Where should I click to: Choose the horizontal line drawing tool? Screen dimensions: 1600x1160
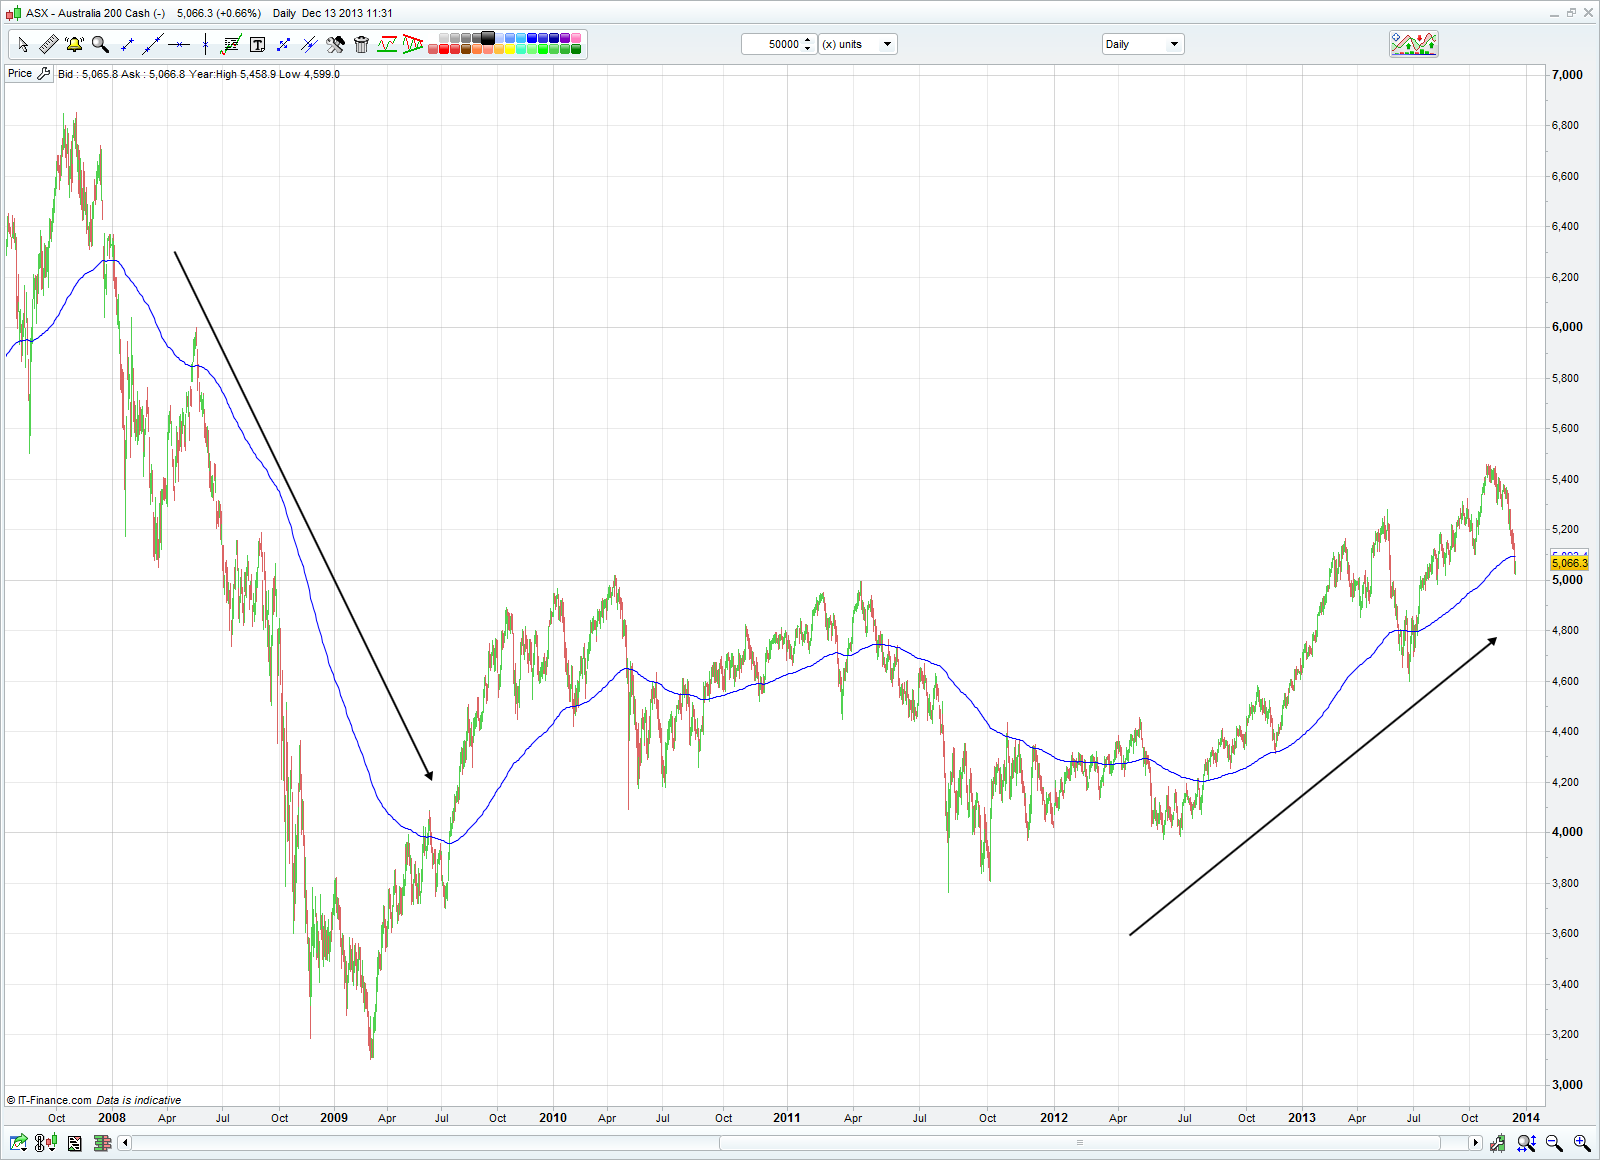(x=179, y=44)
